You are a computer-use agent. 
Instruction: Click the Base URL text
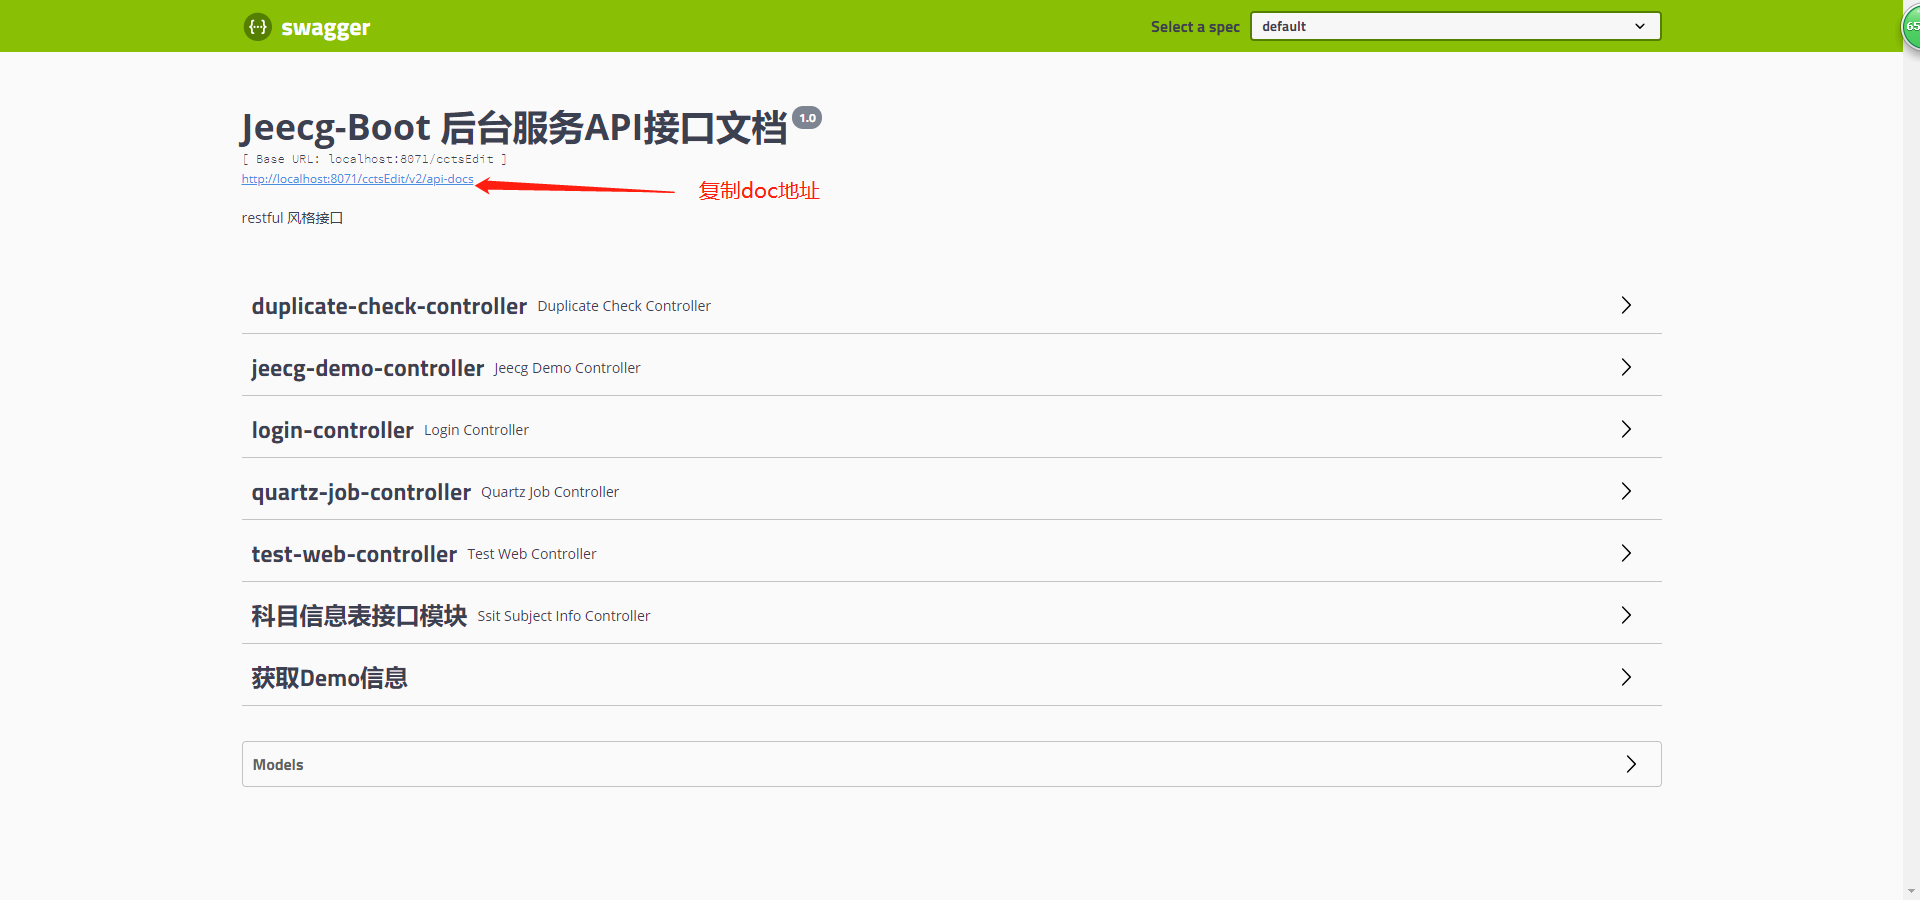[374, 159]
